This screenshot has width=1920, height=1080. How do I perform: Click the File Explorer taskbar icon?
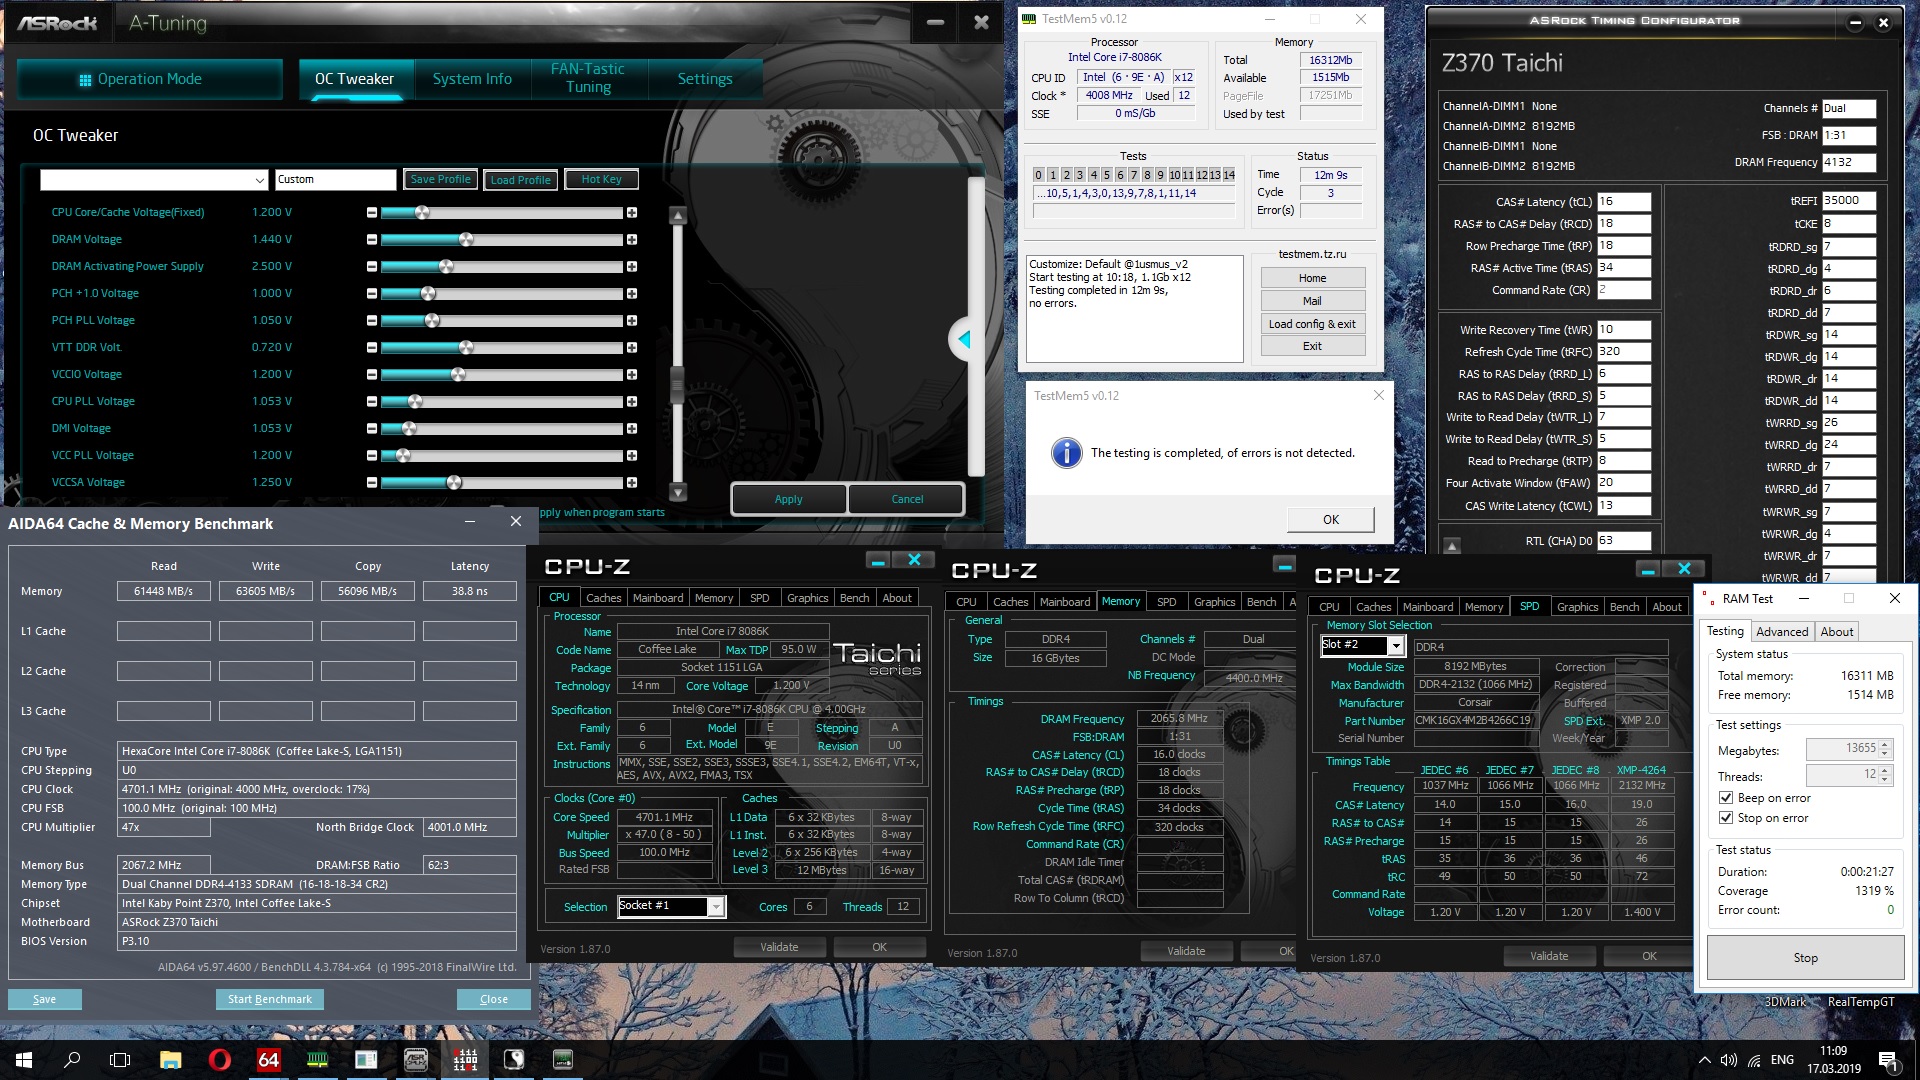pyautogui.click(x=170, y=1060)
